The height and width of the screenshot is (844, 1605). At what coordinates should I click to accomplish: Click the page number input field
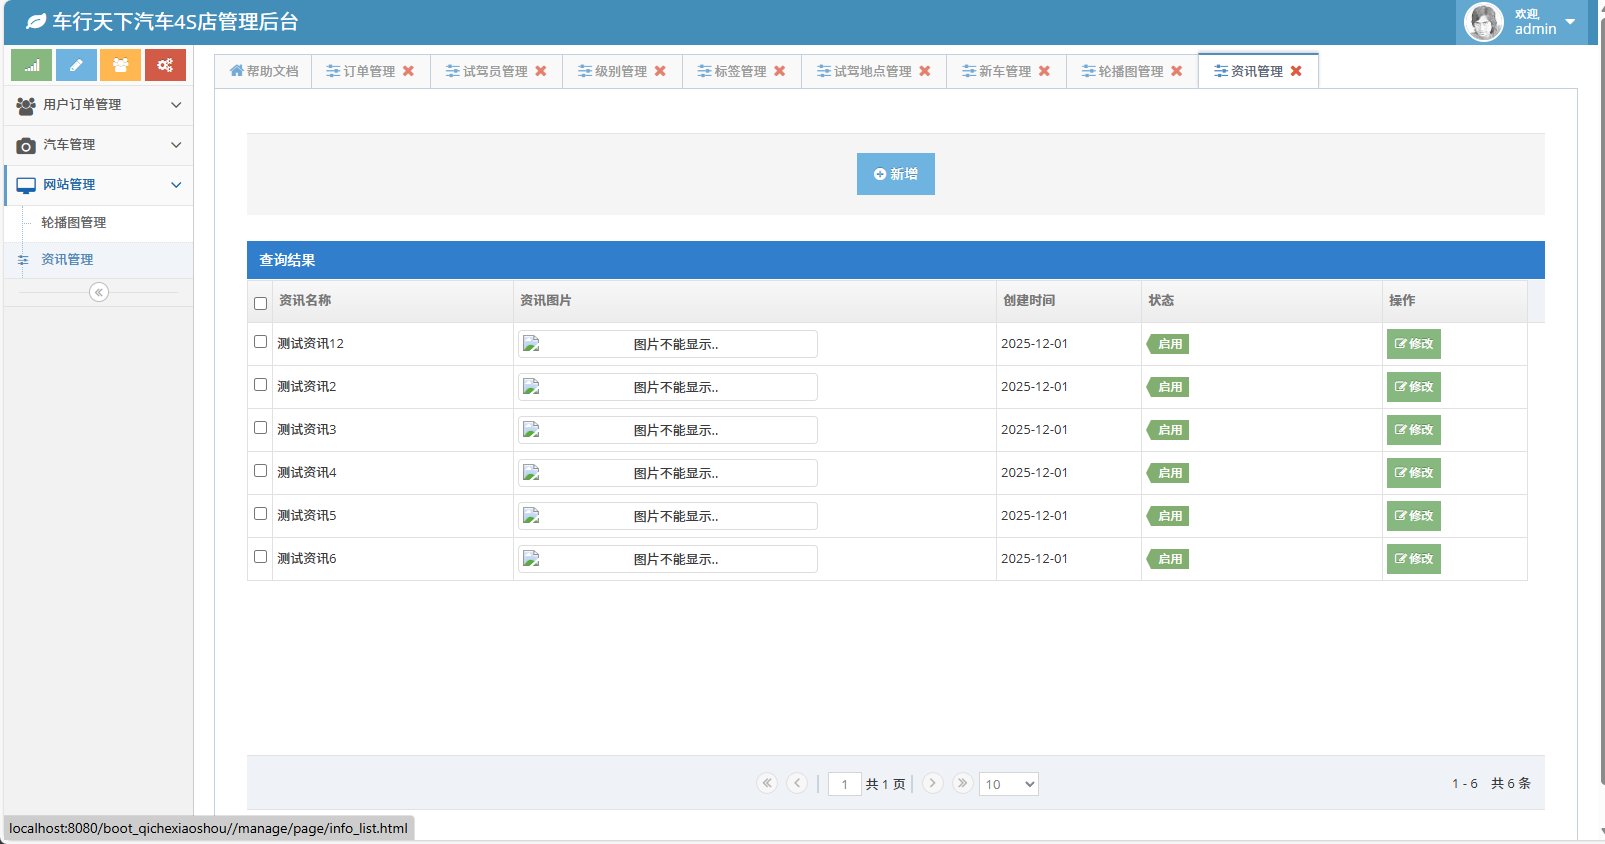[x=844, y=784]
